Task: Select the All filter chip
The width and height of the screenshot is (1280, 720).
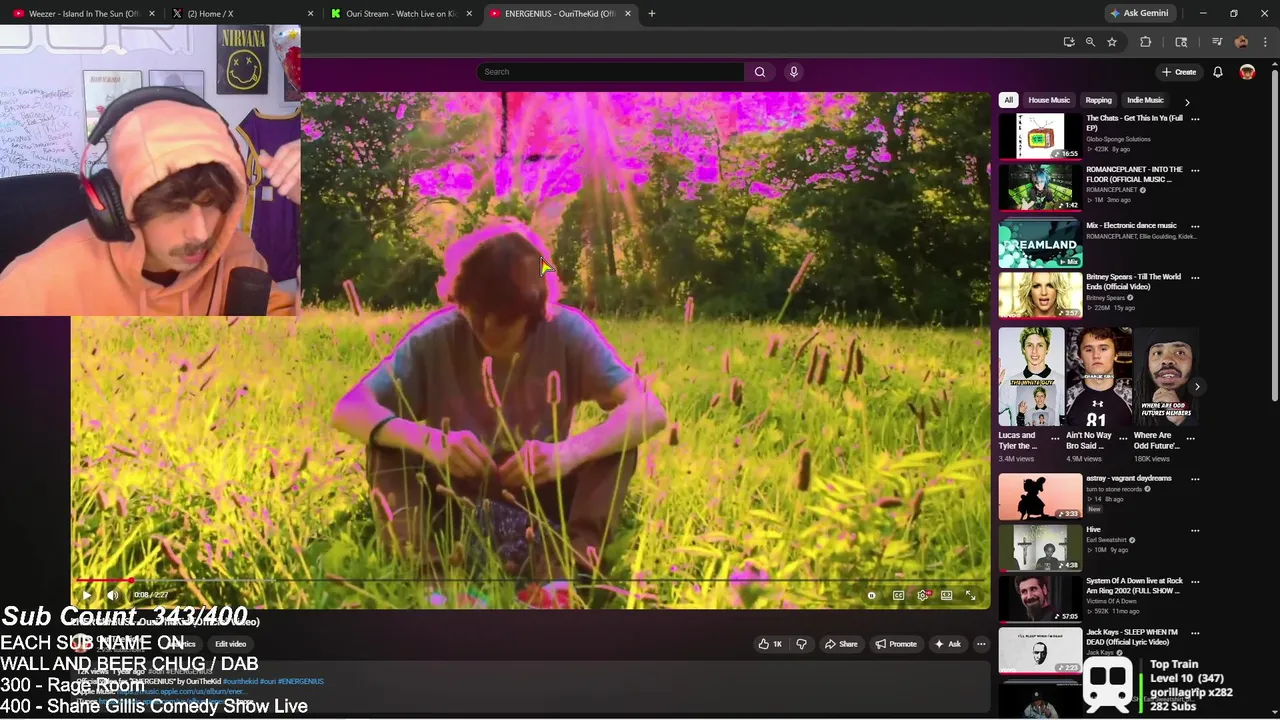Action: [1008, 100]
